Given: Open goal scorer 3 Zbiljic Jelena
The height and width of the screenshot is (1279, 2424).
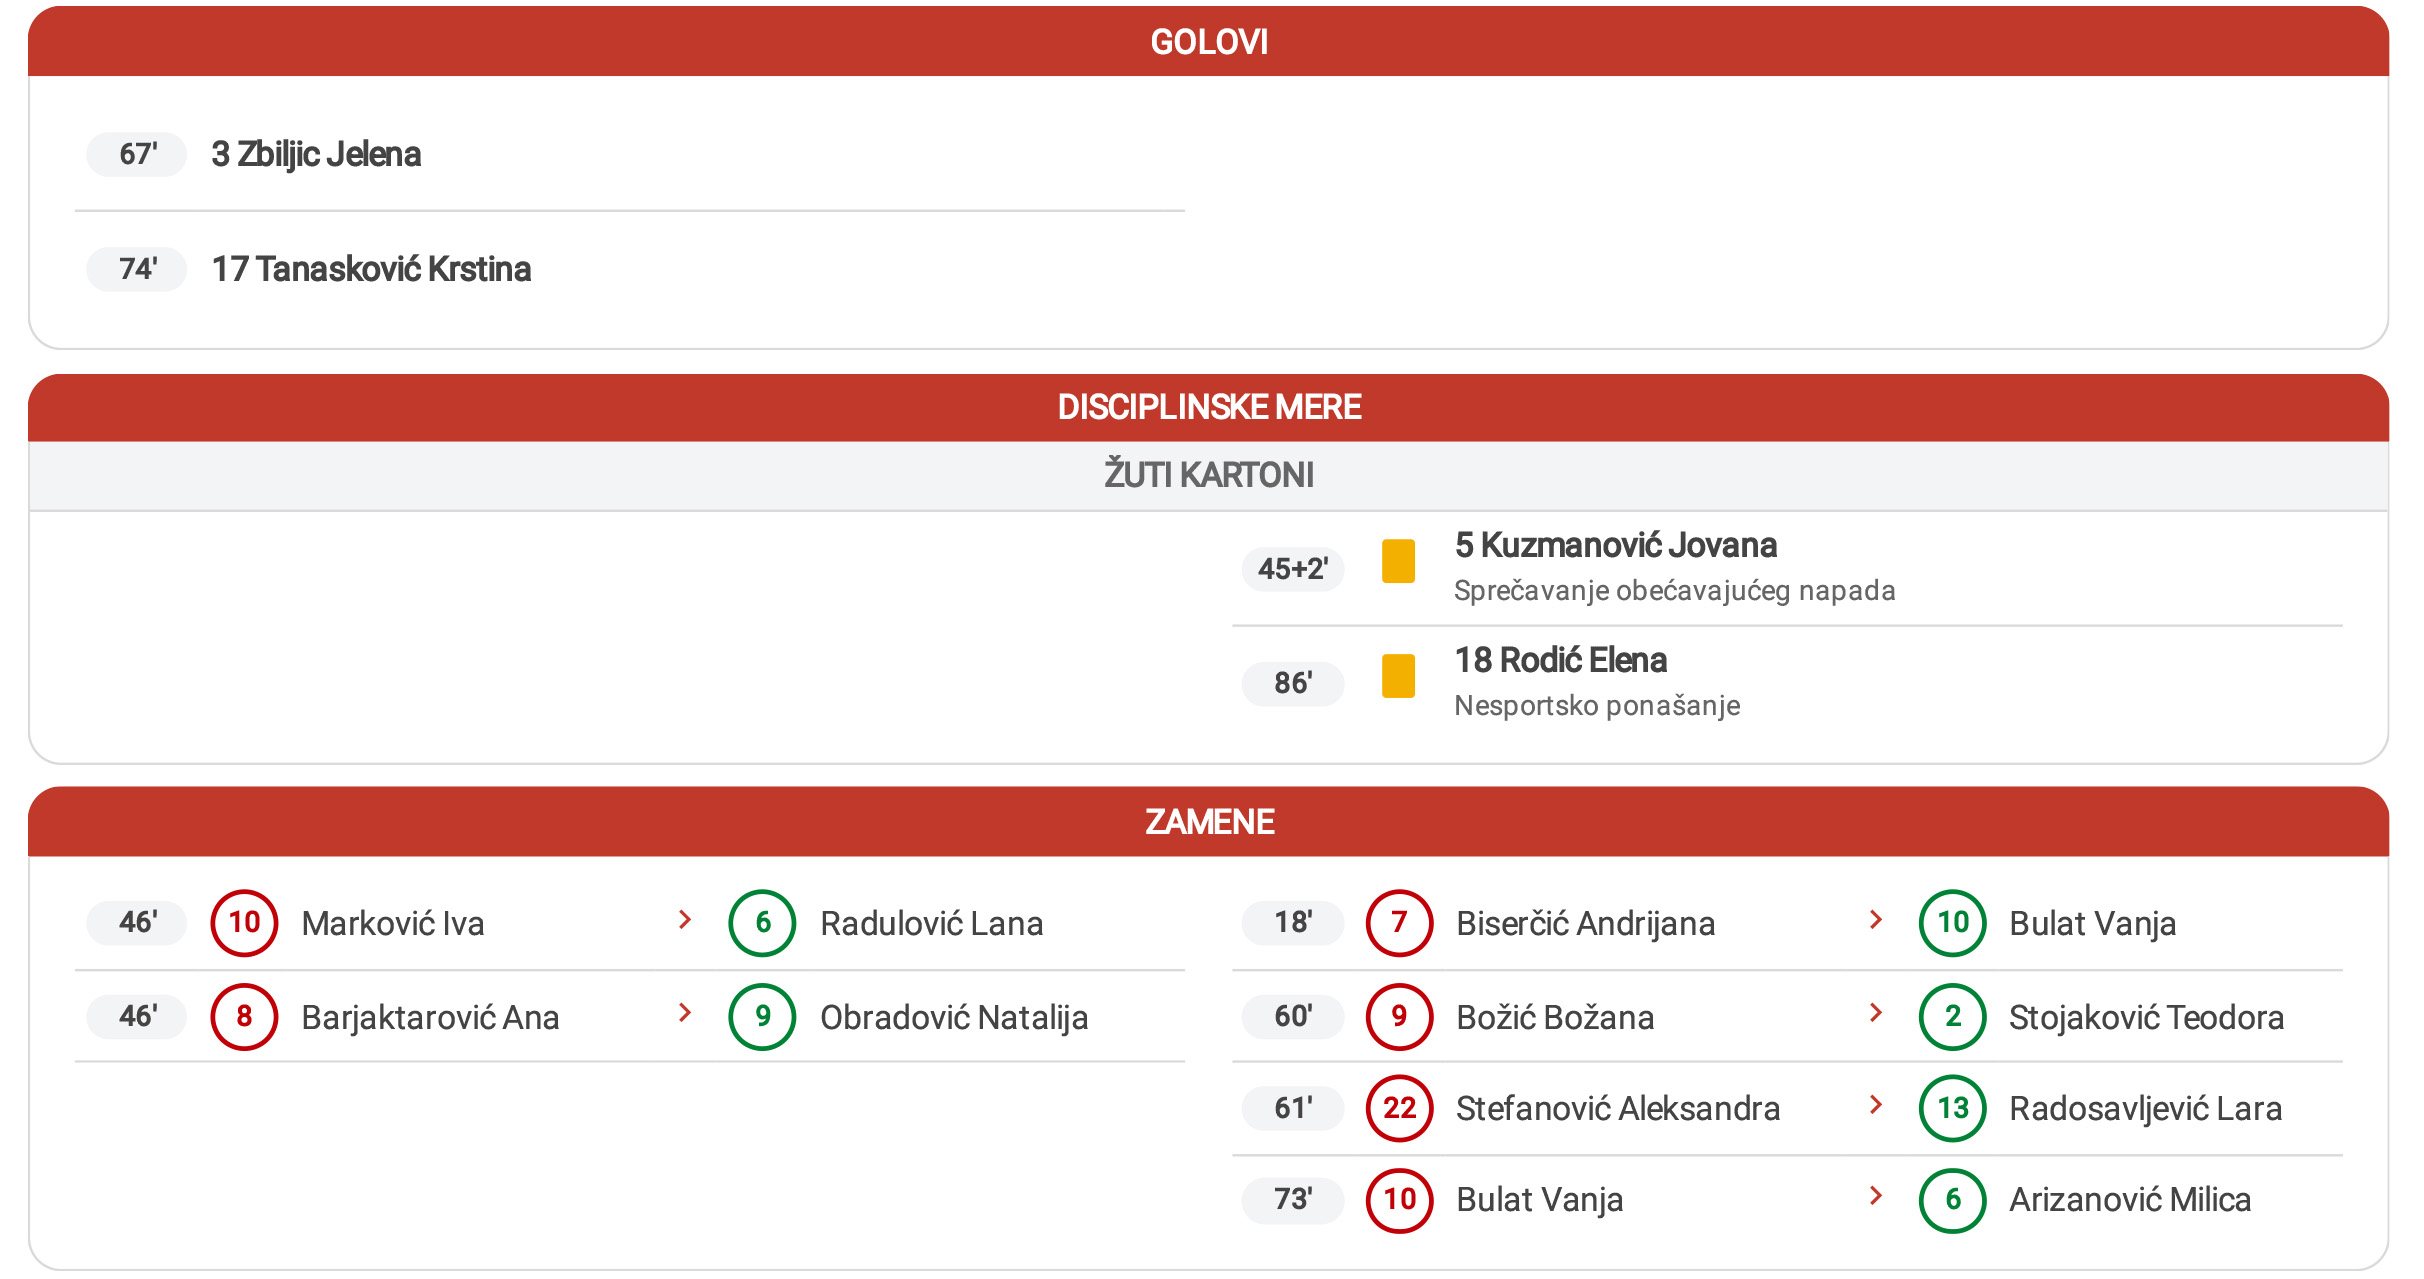Looking at the screenshot, I should tap(316, 154).
